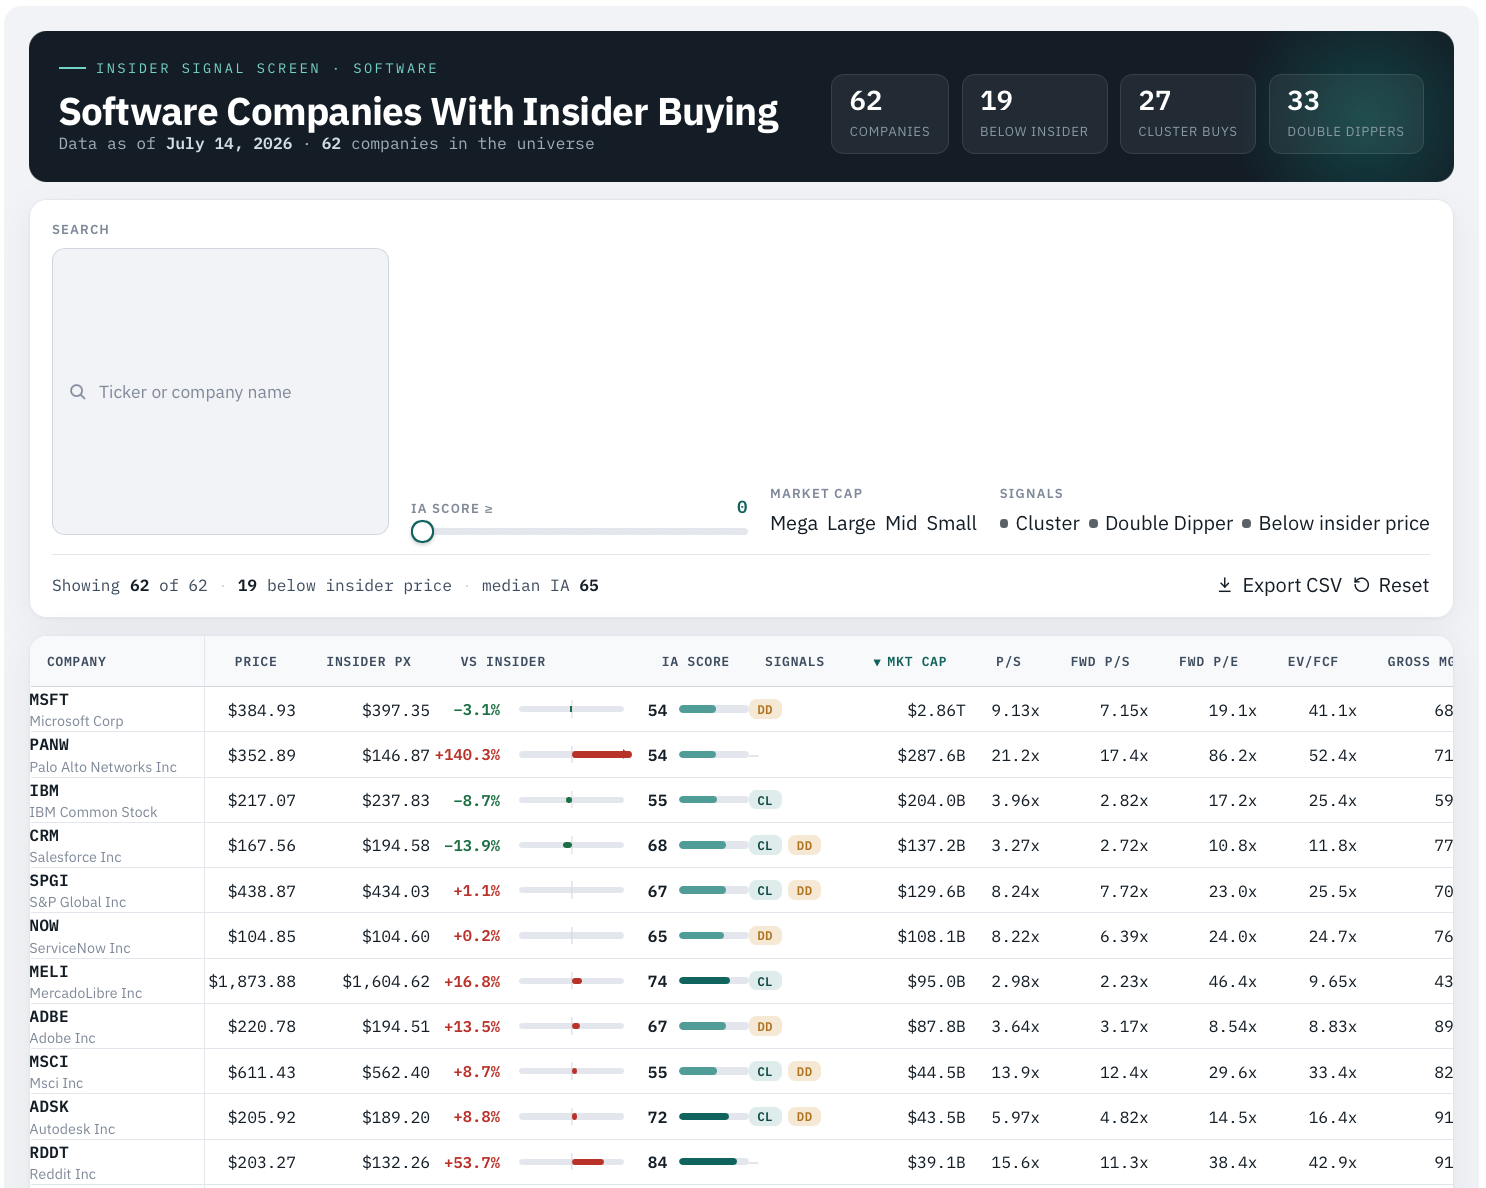Enable the Cluster signal filter
This screenshot has height=1188, width=1486.
pos(1039,523)
